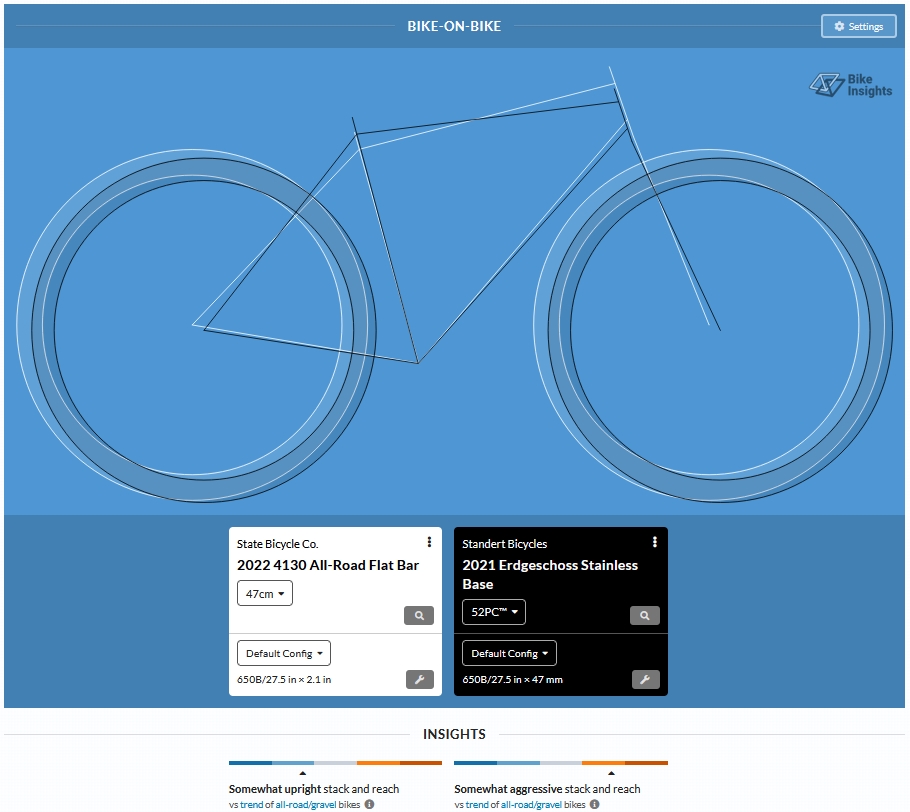Click the search icon on the State 4130 card
The height and width of the screenshot is (812, 910).
click(x=419, y=615)
